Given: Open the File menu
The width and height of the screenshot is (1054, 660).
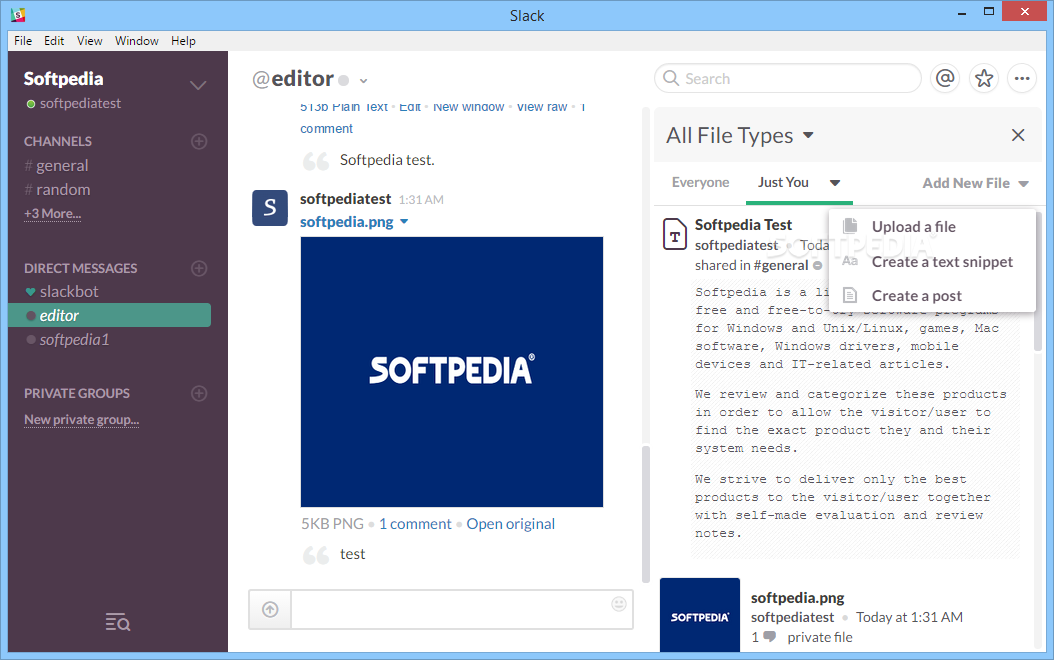Looking at the screenshot, I should [x=23, y=40].
